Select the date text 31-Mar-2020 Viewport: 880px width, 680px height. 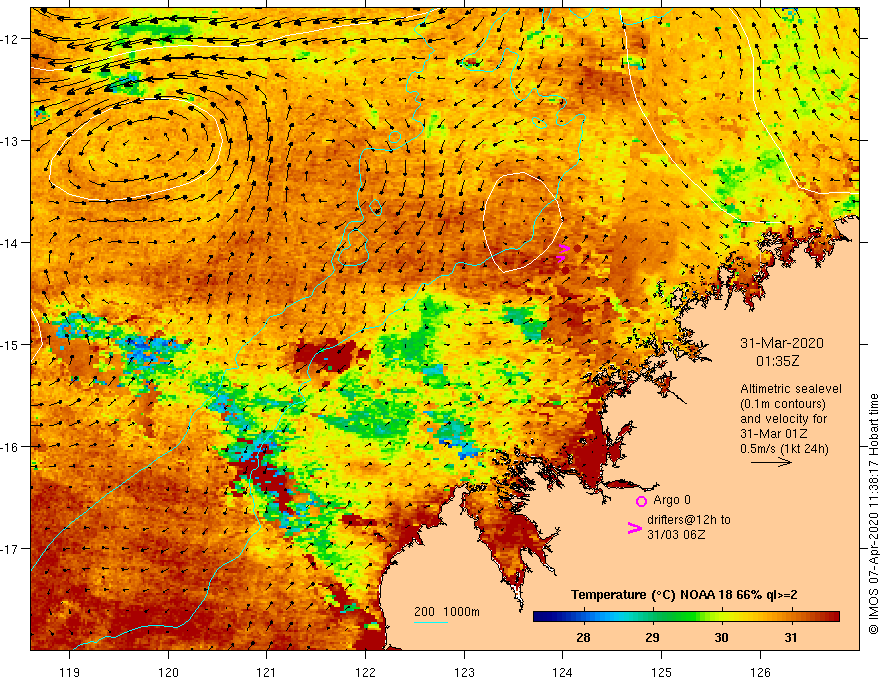tap(782, 343)
